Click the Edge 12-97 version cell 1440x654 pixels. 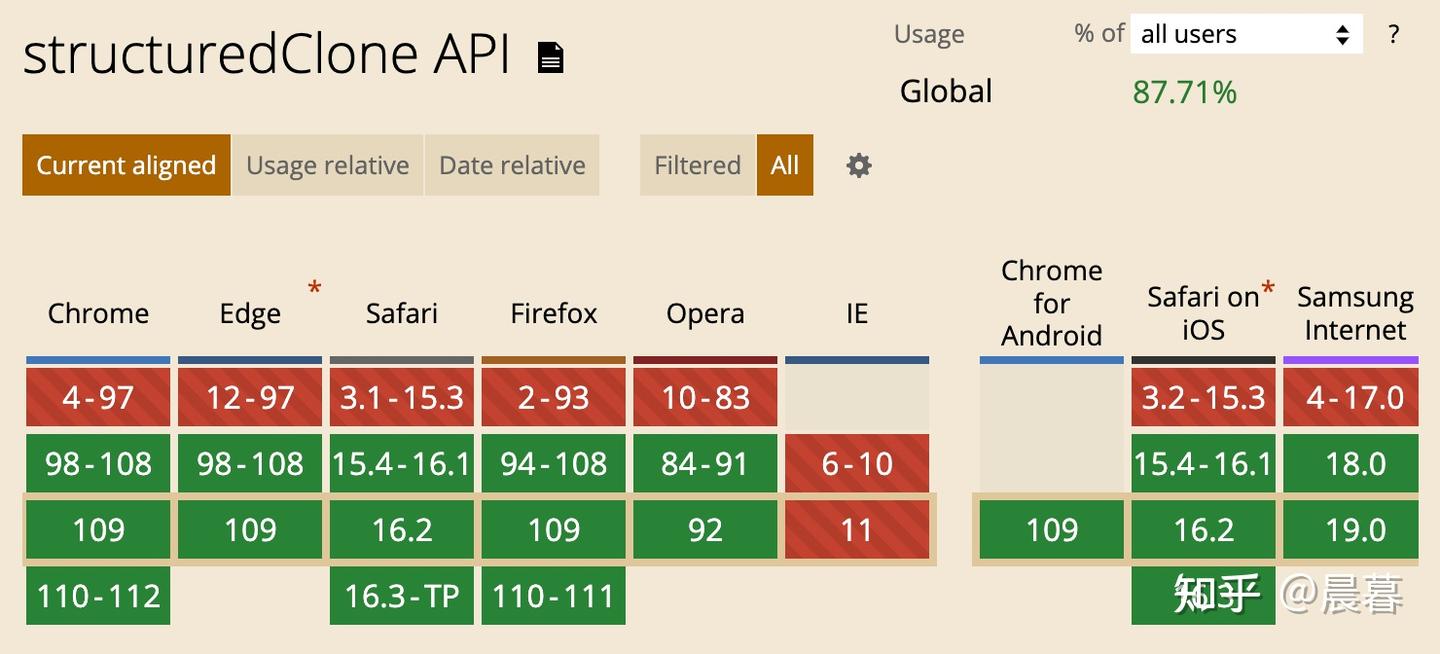(250, 397)
